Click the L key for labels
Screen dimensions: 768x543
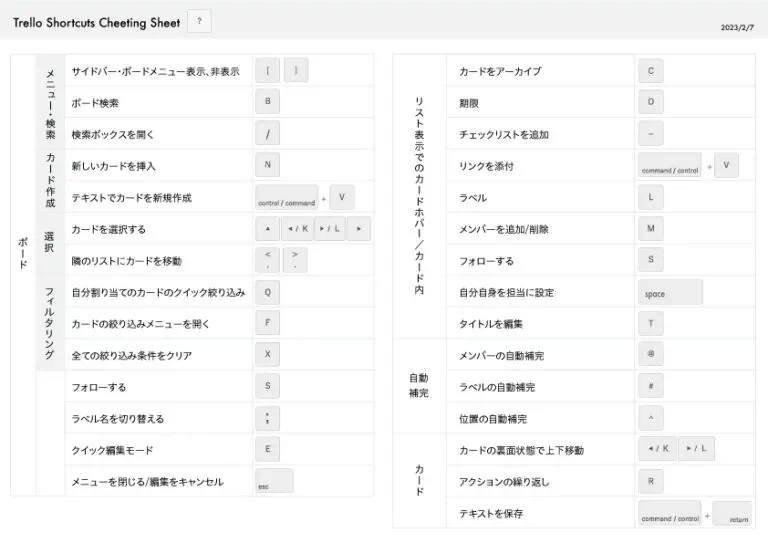[x=650, y=197]
